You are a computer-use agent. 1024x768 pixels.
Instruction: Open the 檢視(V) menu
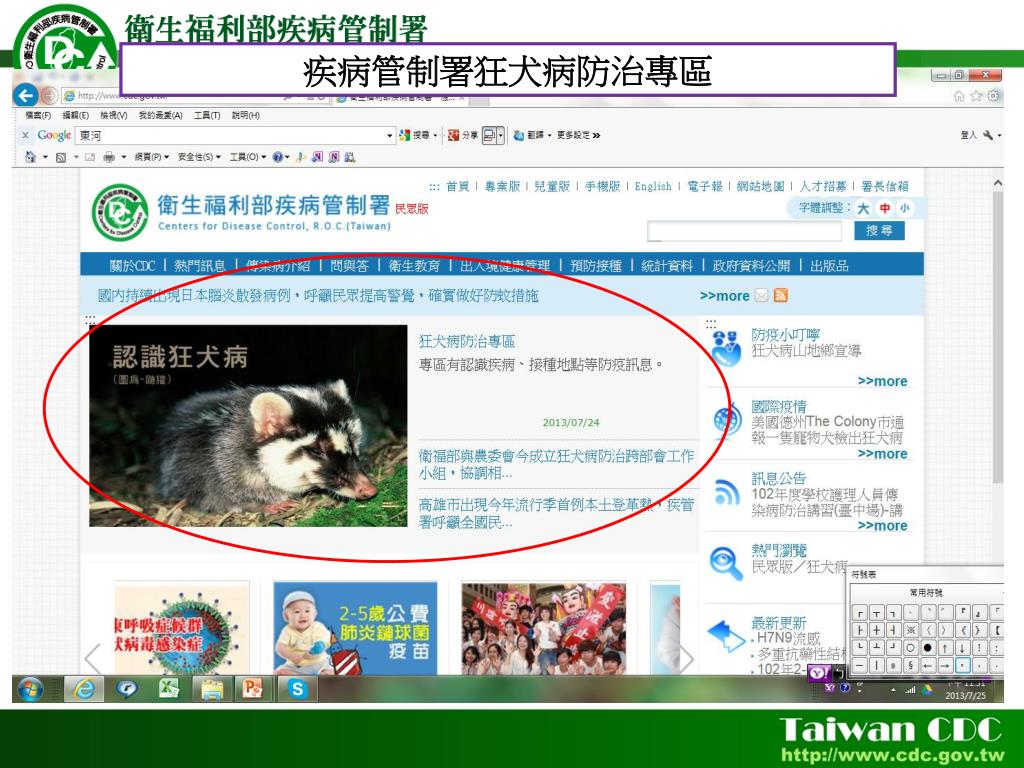coord(114,115)
